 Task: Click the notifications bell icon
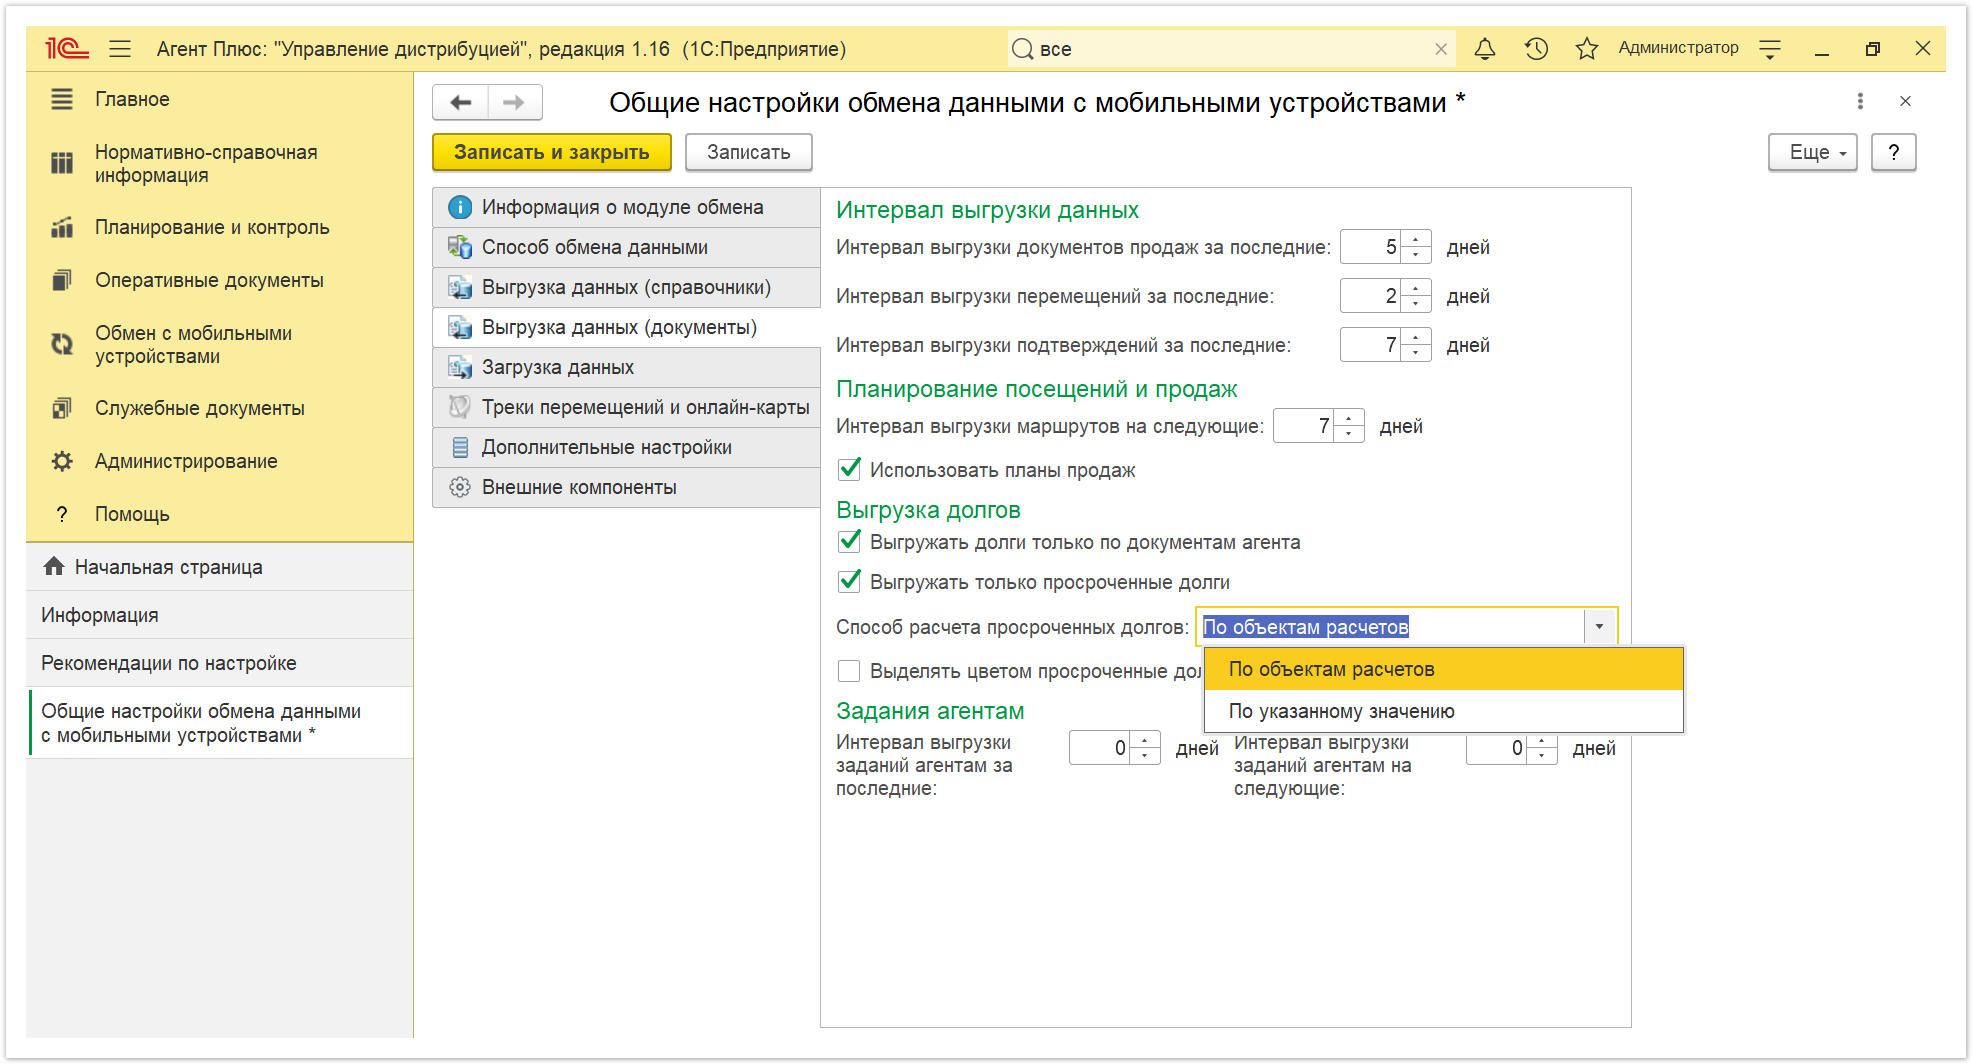1485,48
